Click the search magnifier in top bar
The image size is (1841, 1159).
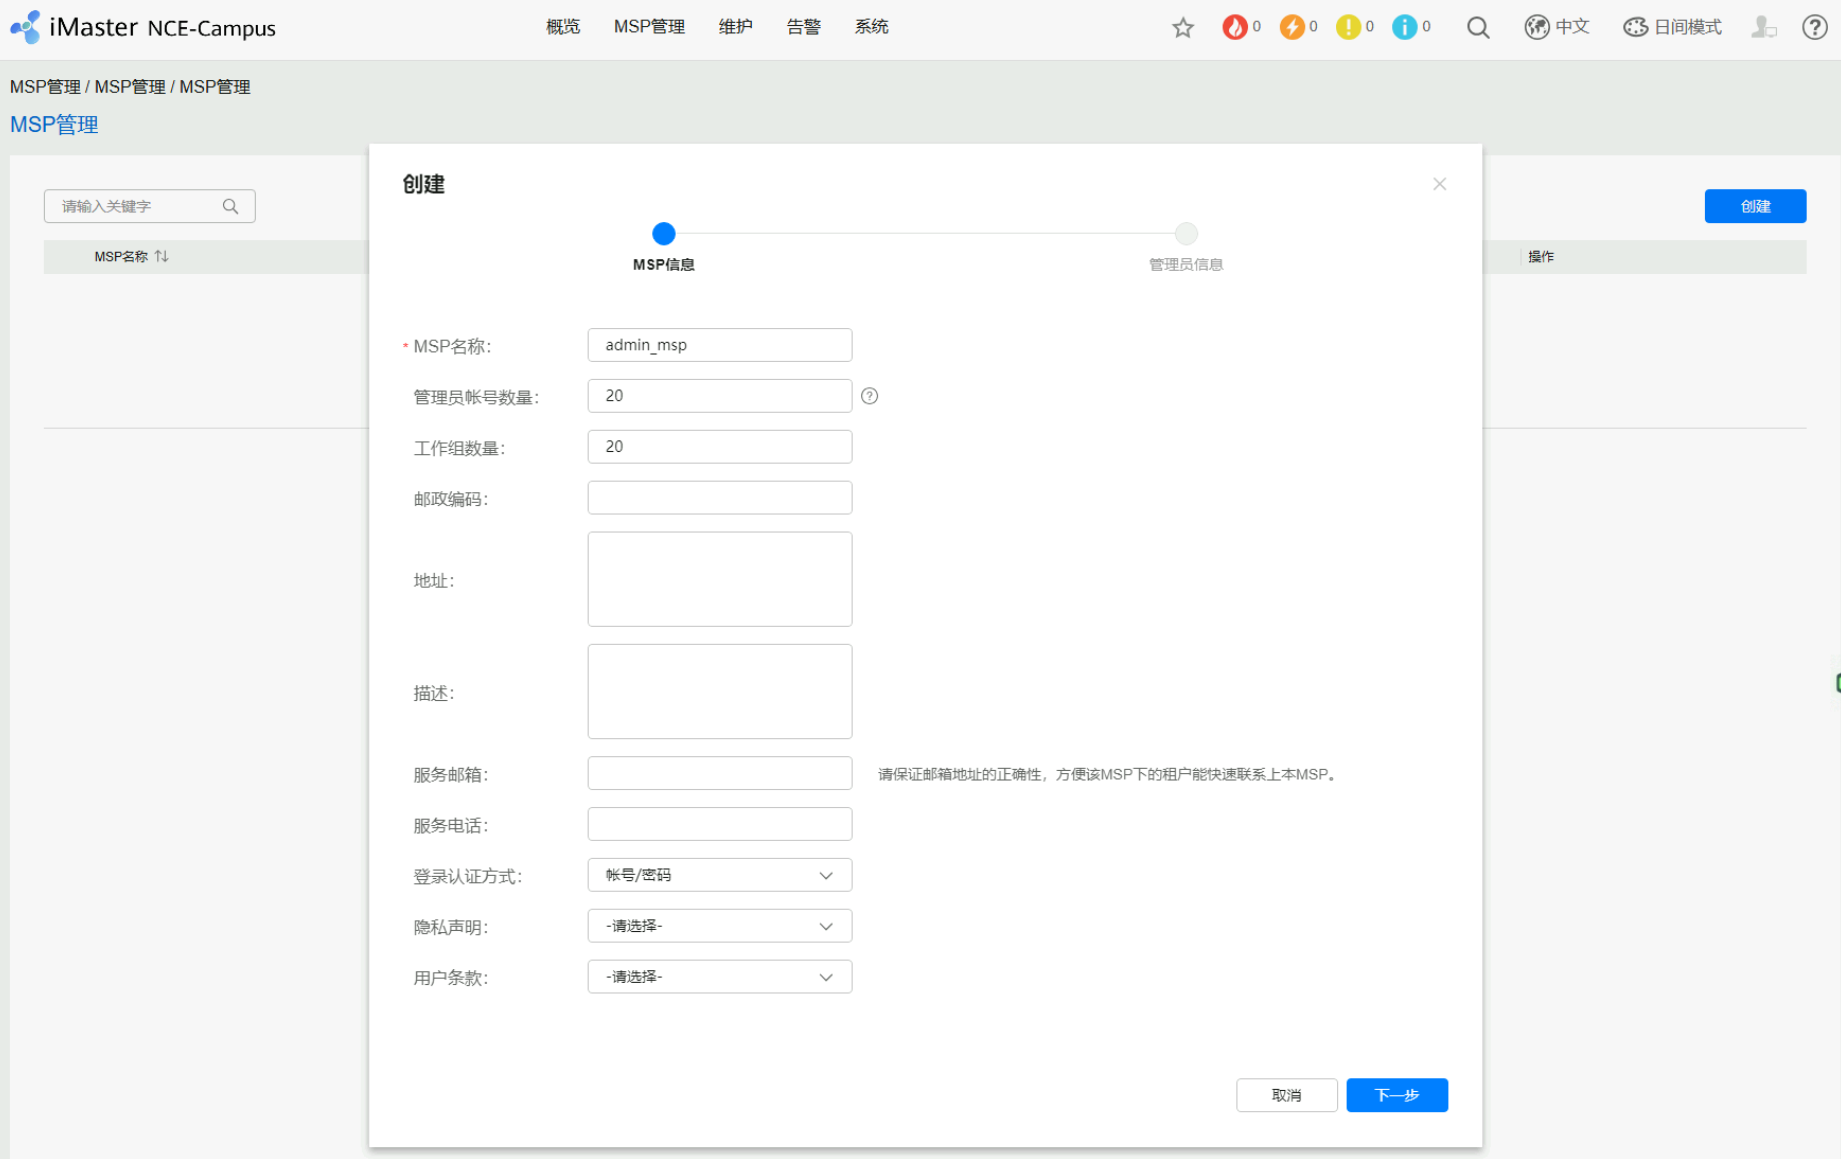tap(1478, 28)
